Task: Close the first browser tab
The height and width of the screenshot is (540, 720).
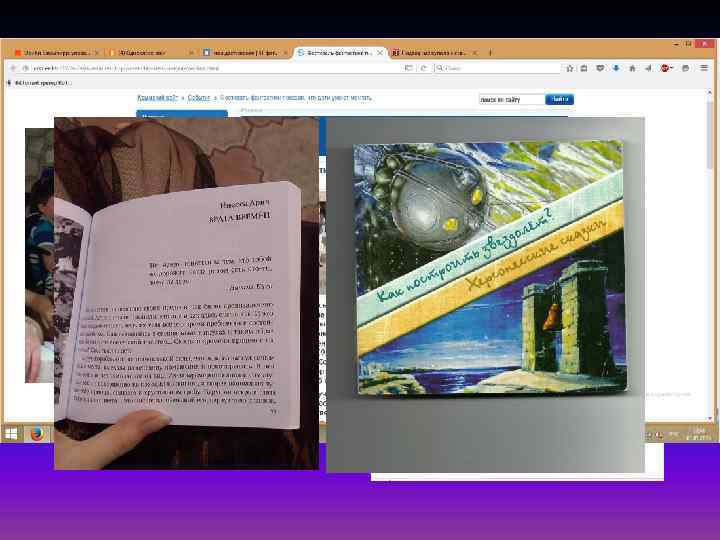Action: click(96, 53)
